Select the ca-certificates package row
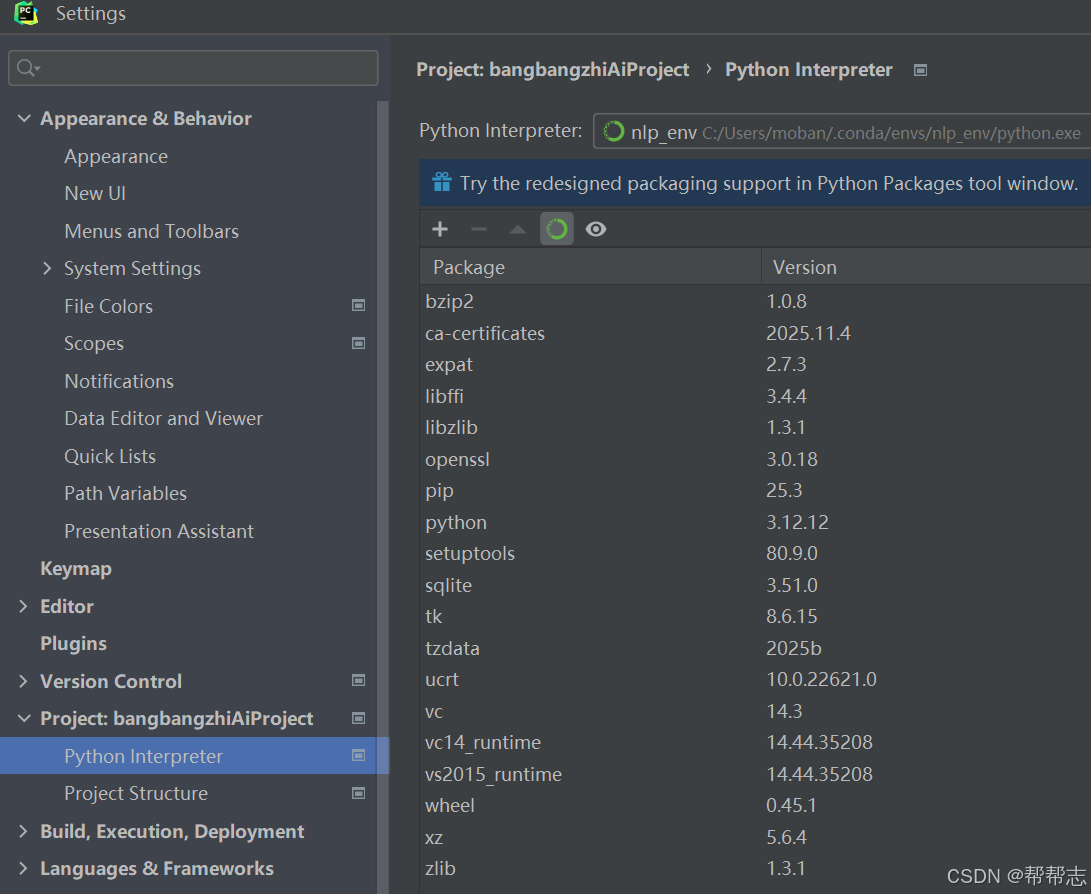 (755, 333)
